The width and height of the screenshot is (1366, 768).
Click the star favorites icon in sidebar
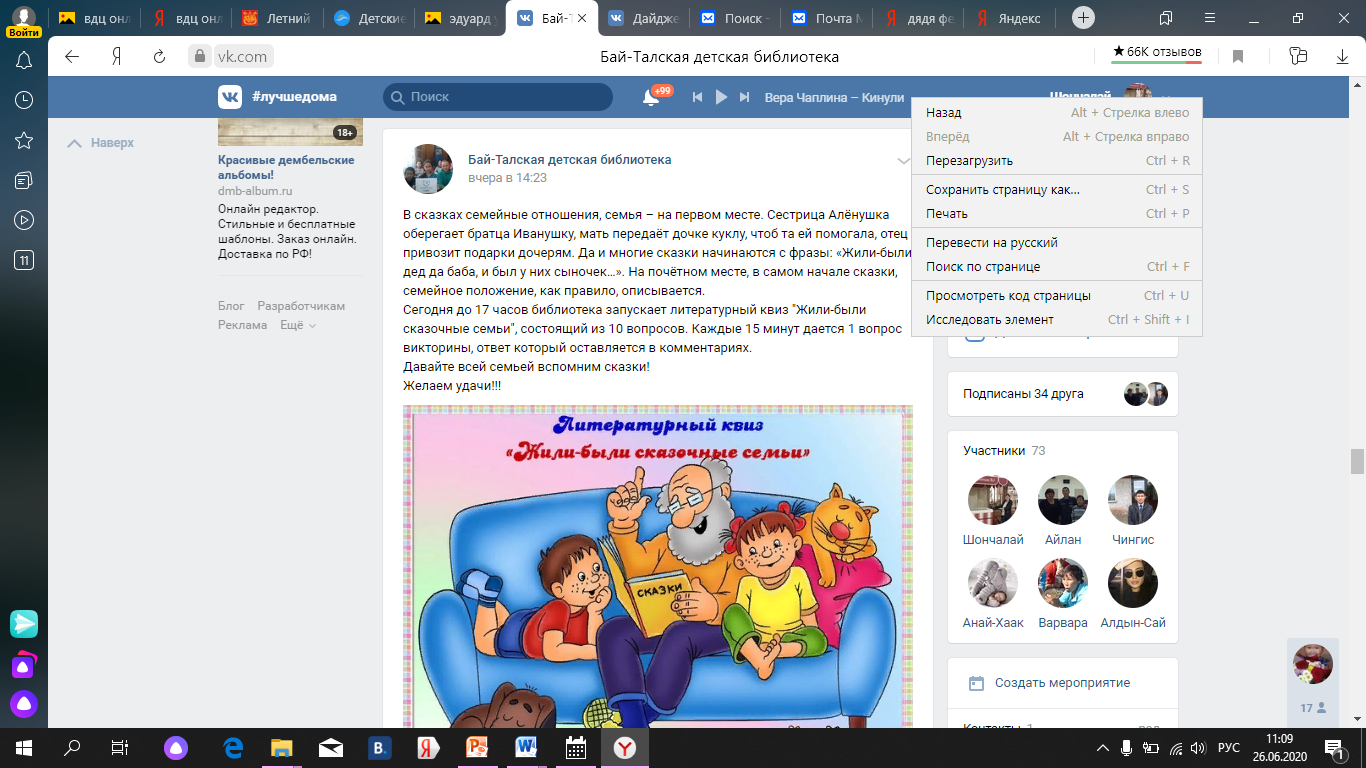24,140
